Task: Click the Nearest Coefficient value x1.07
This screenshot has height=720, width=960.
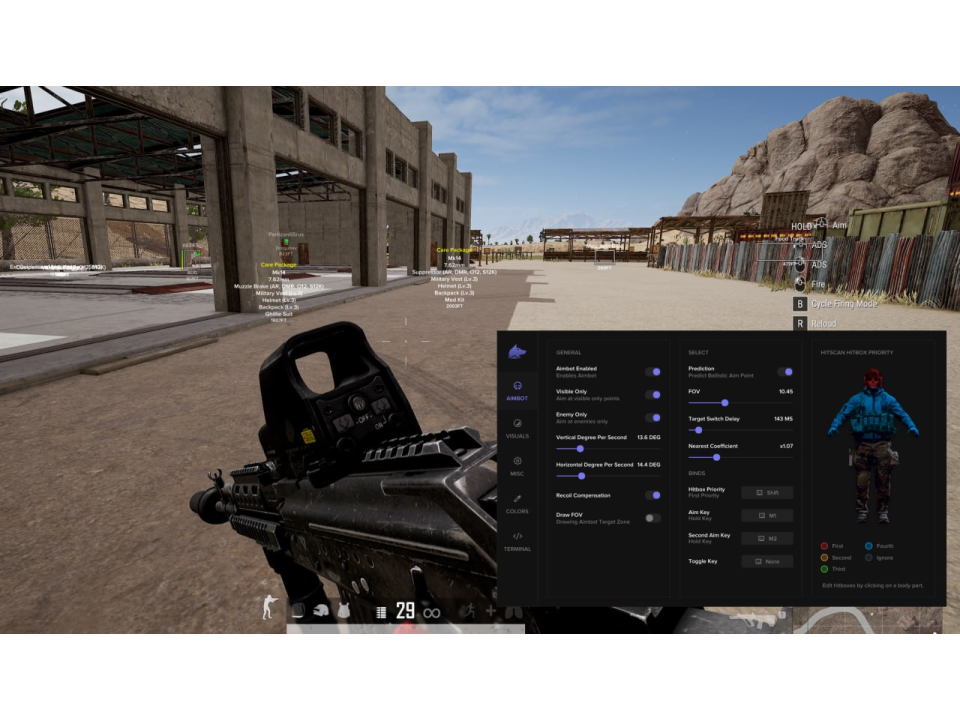Action: [x=786, y=446]
